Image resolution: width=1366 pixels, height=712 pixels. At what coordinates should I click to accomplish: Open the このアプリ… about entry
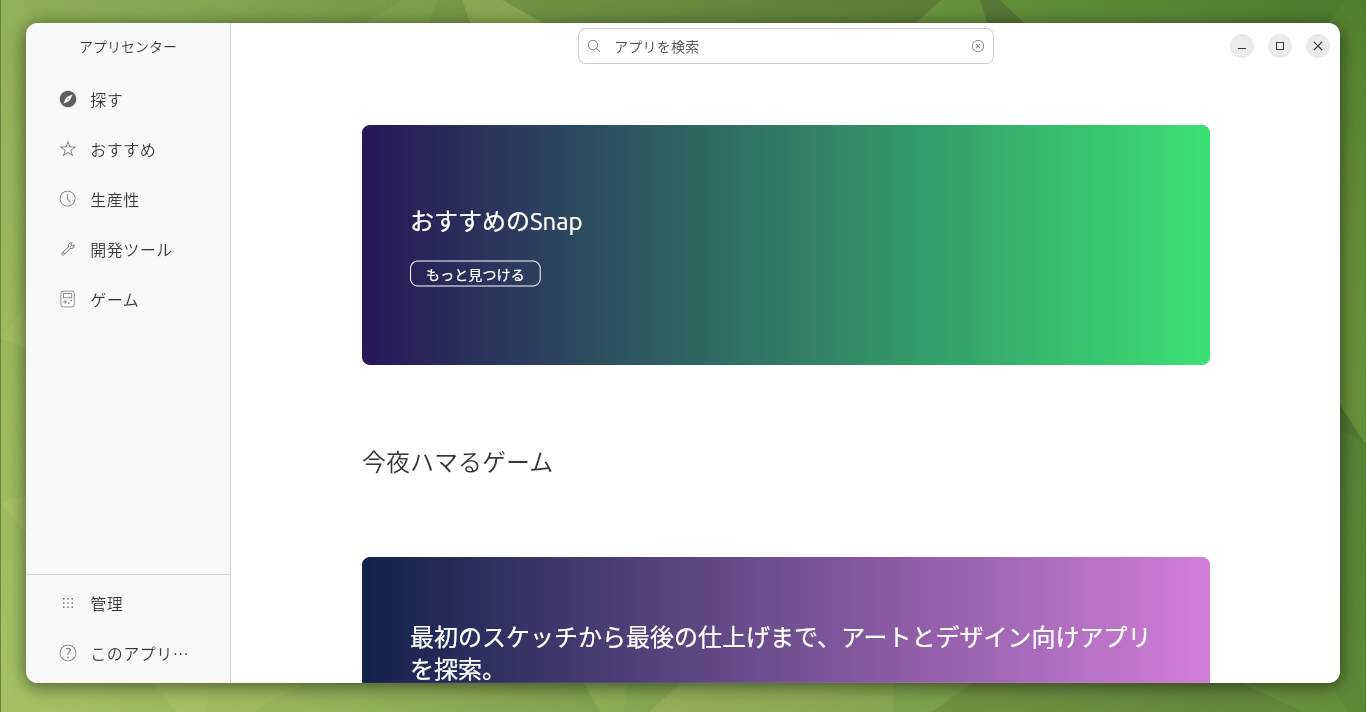click(x=128, y=654)
